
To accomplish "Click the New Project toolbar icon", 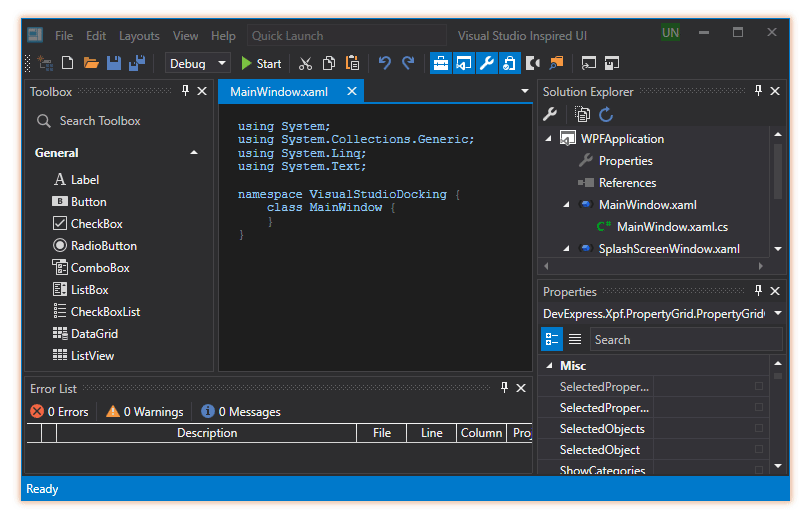I will point(45,63).
